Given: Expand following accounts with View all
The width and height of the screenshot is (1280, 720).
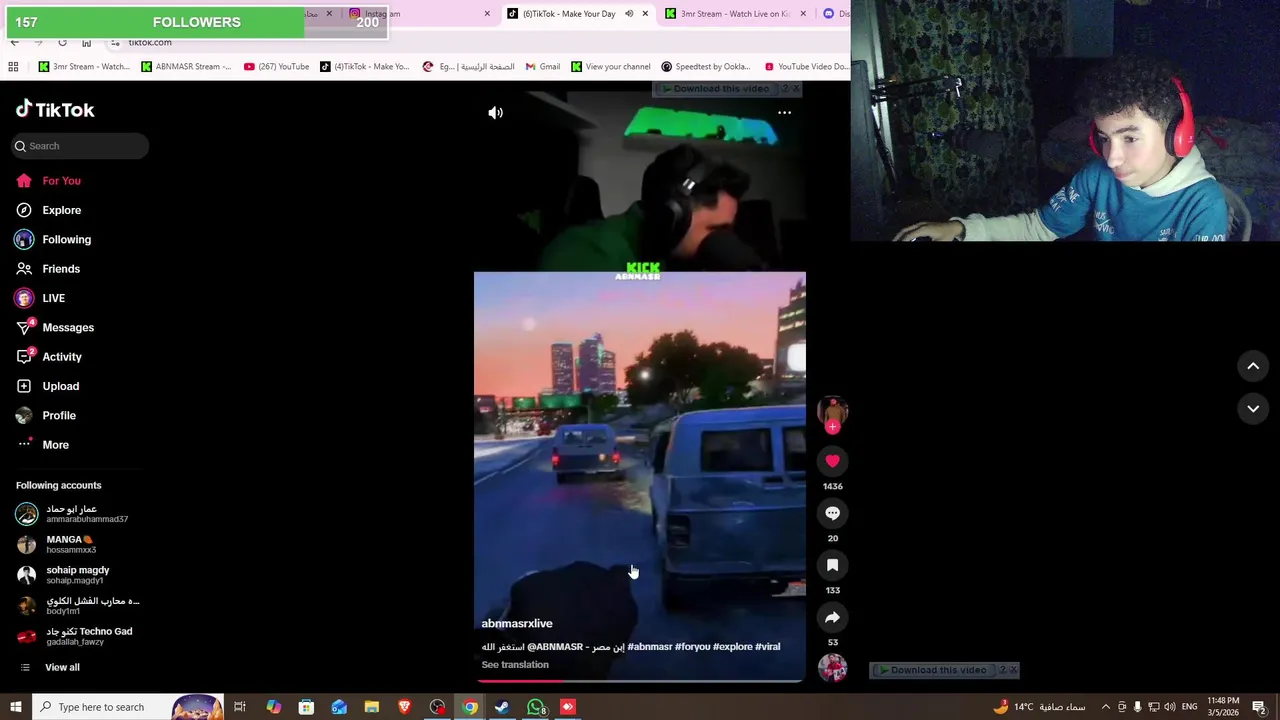Looking at the screenshot, I should coord(48,667).
